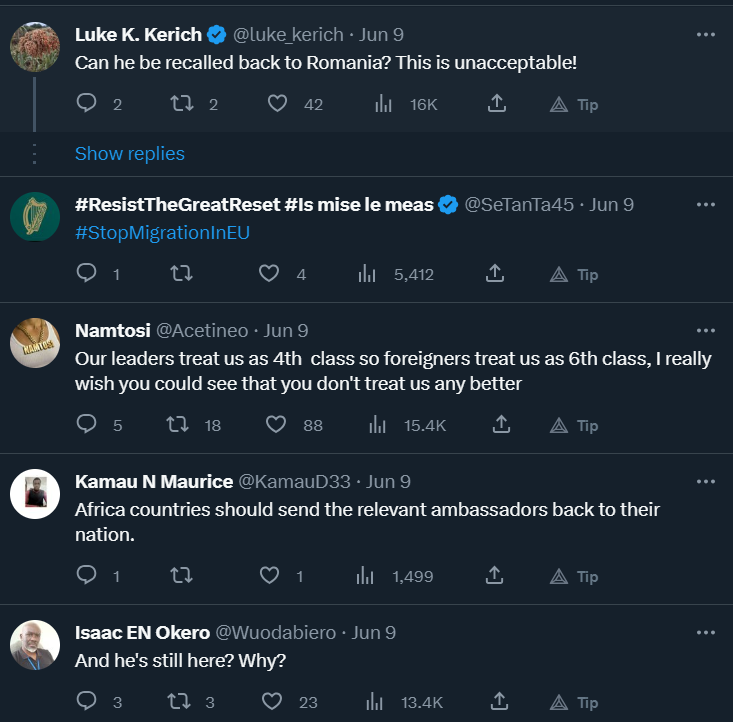This screenshot has width=733, height=722.
Task: Like Namtosi's tweet about leaders
Action: 277,425
